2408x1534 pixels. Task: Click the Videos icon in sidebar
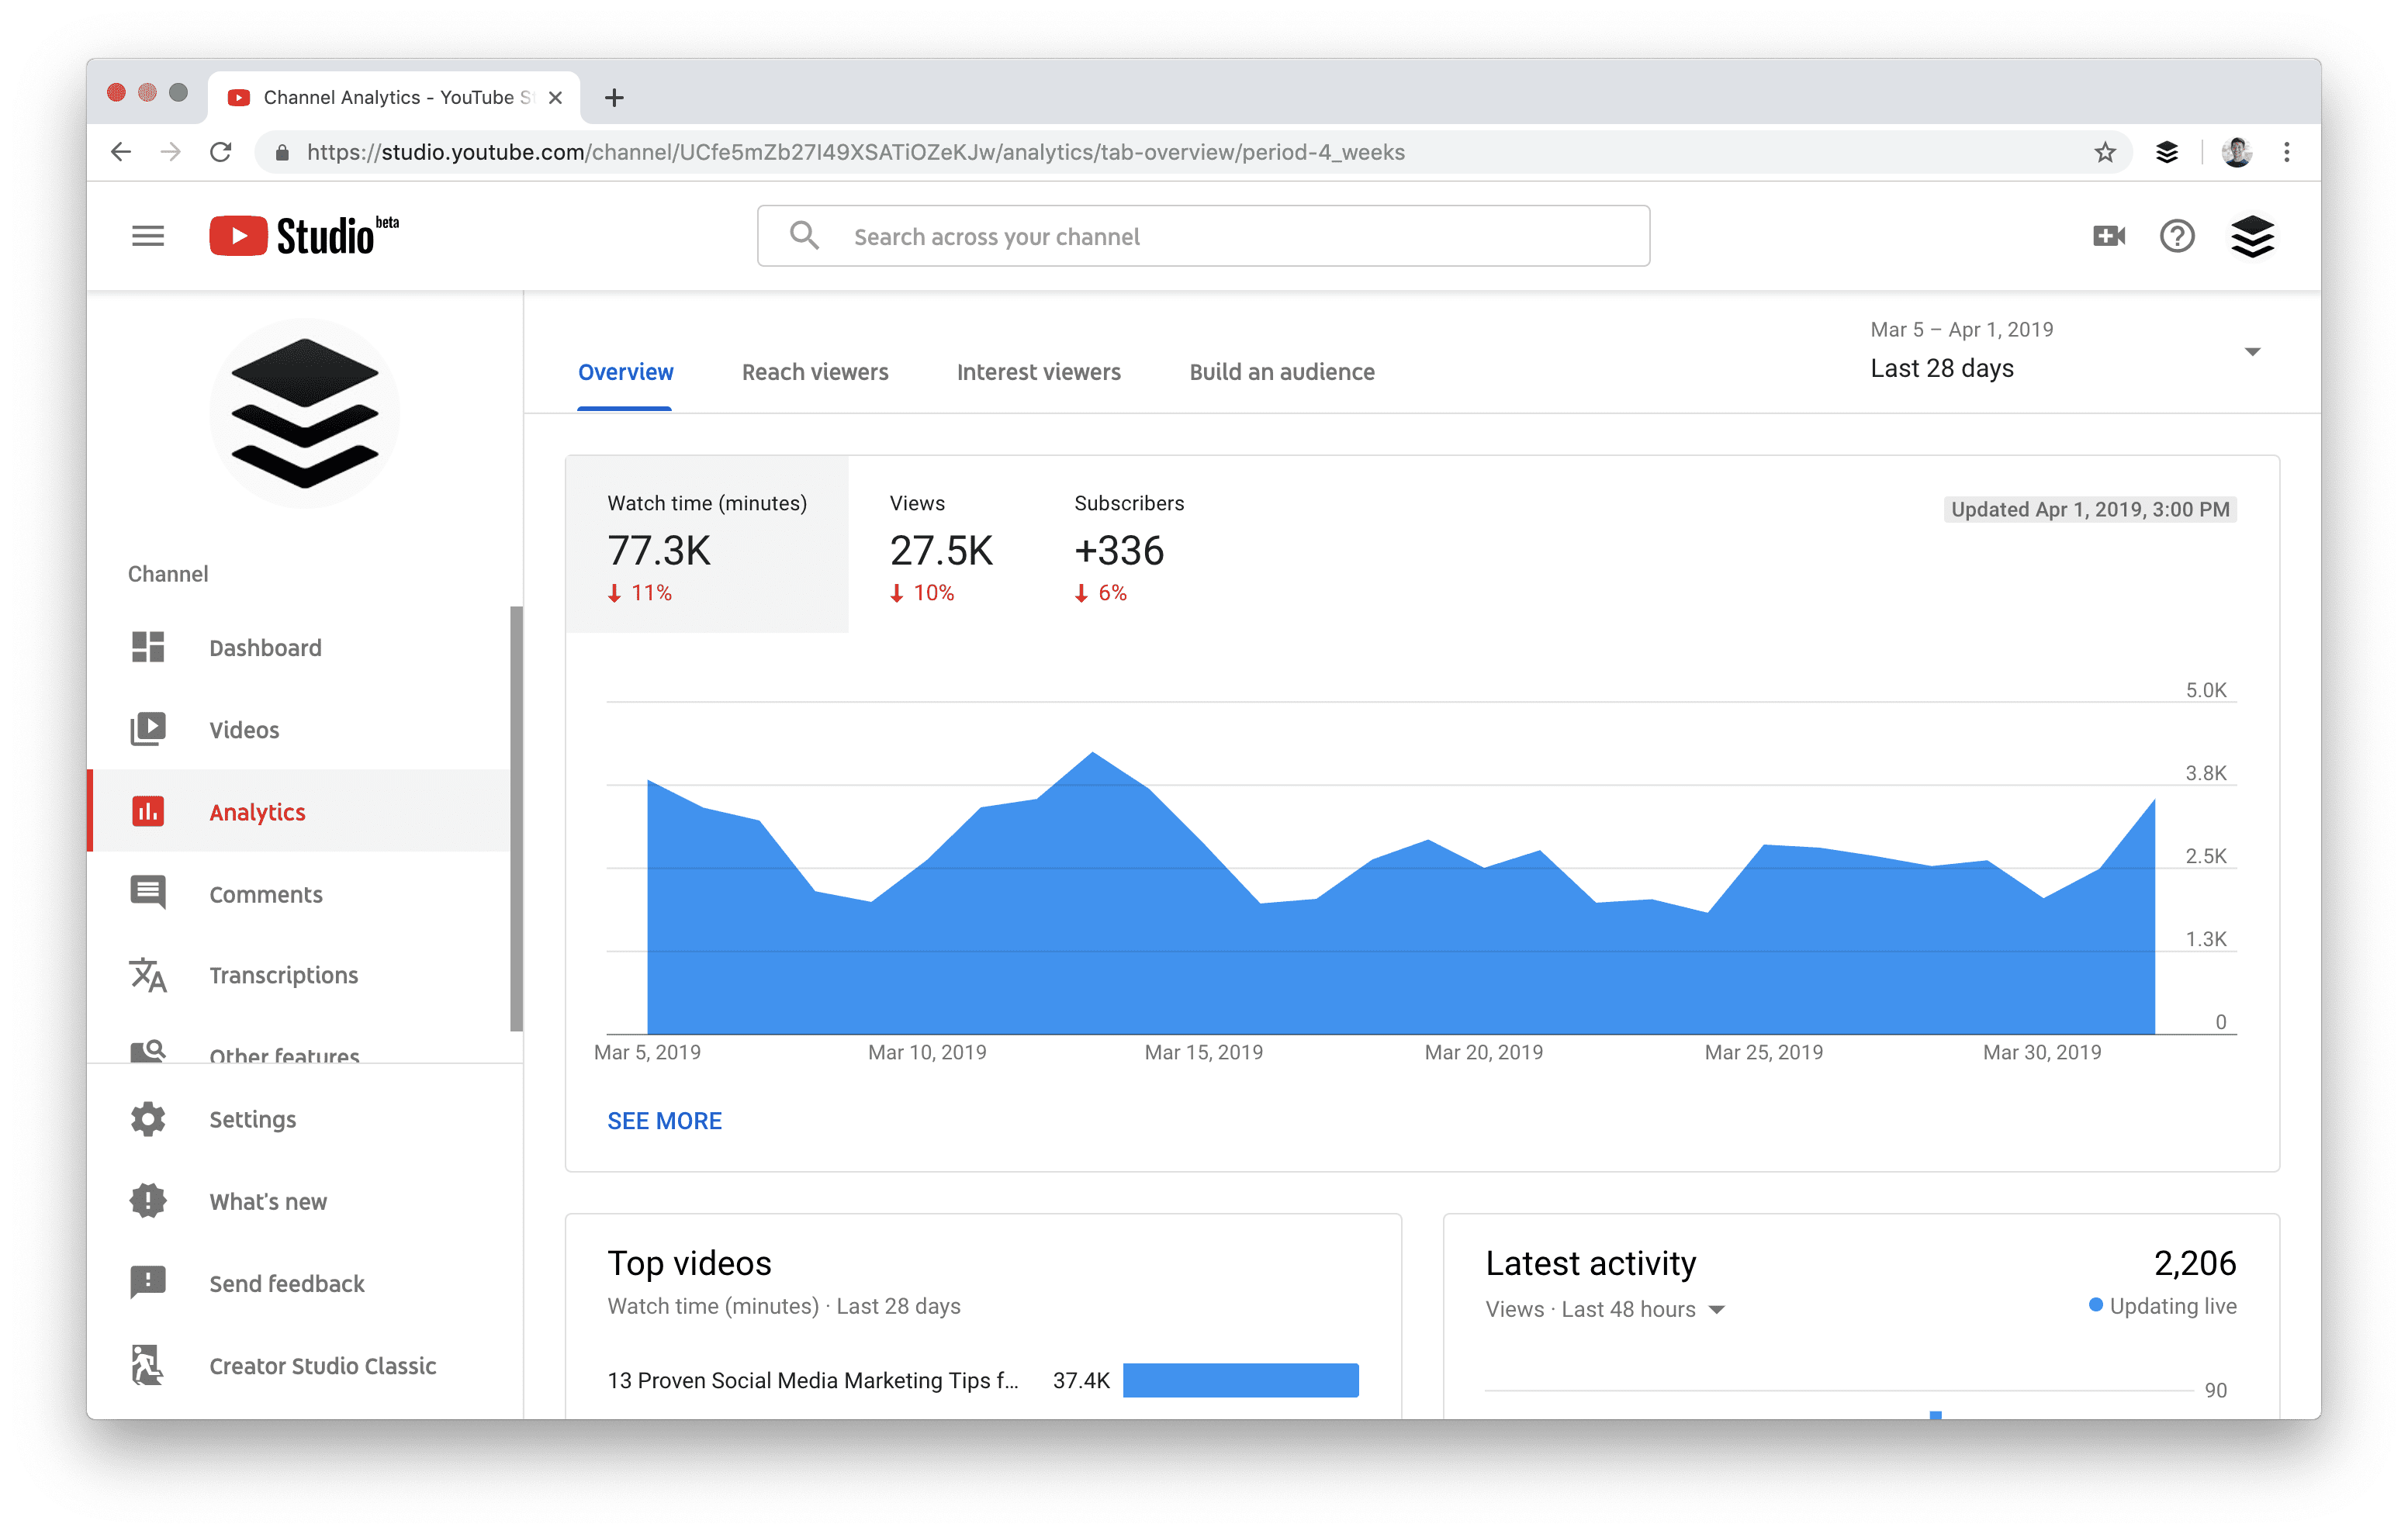coord(149,728)
